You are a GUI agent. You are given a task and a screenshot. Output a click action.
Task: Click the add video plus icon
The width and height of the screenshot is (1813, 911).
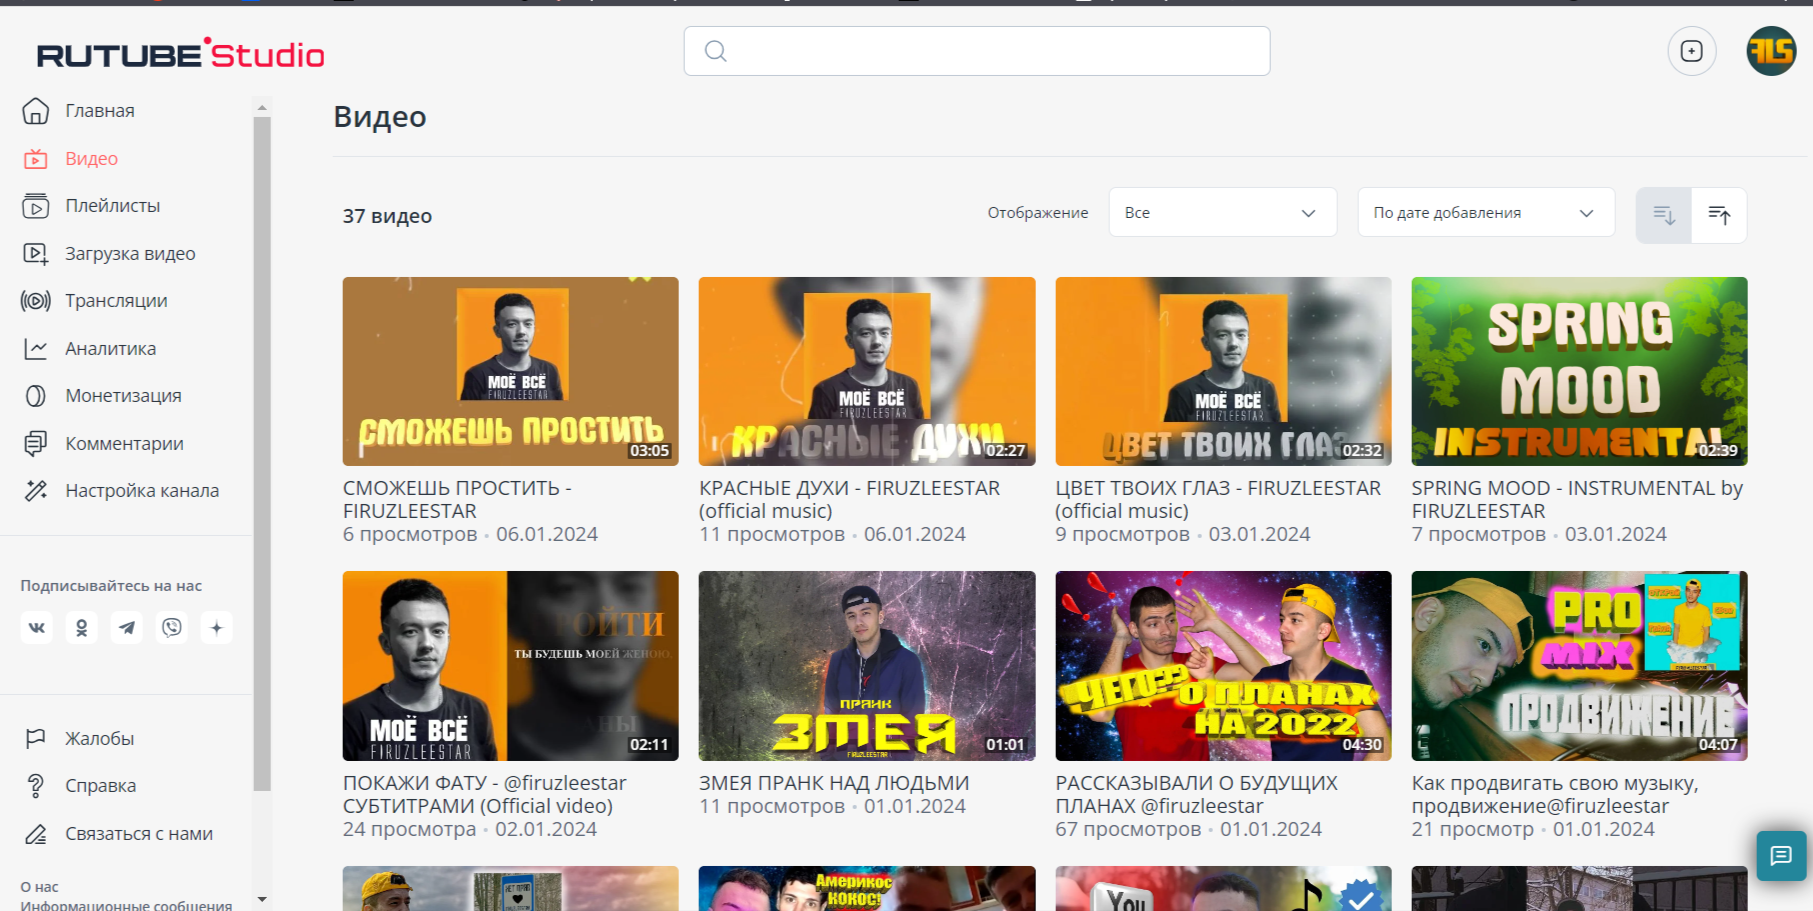[x=1692, y=51]
